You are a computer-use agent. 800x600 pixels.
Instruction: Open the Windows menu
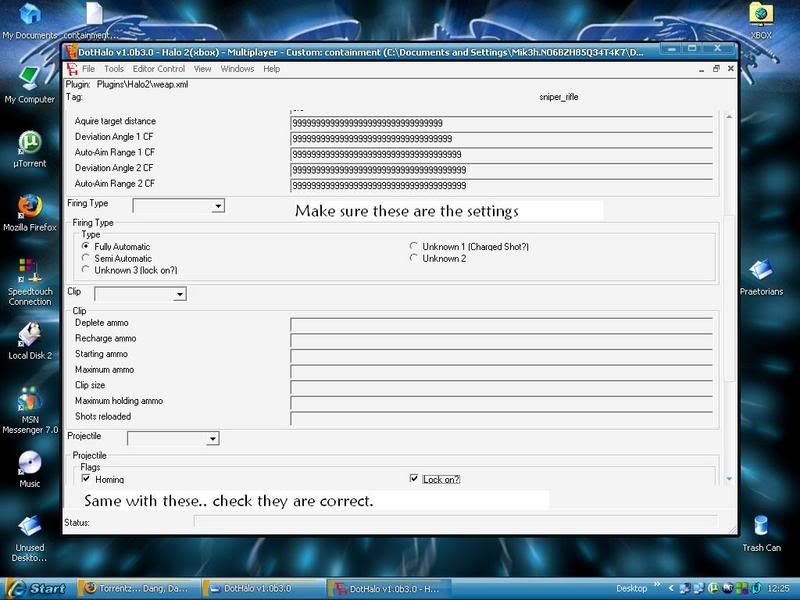point(237,69)
